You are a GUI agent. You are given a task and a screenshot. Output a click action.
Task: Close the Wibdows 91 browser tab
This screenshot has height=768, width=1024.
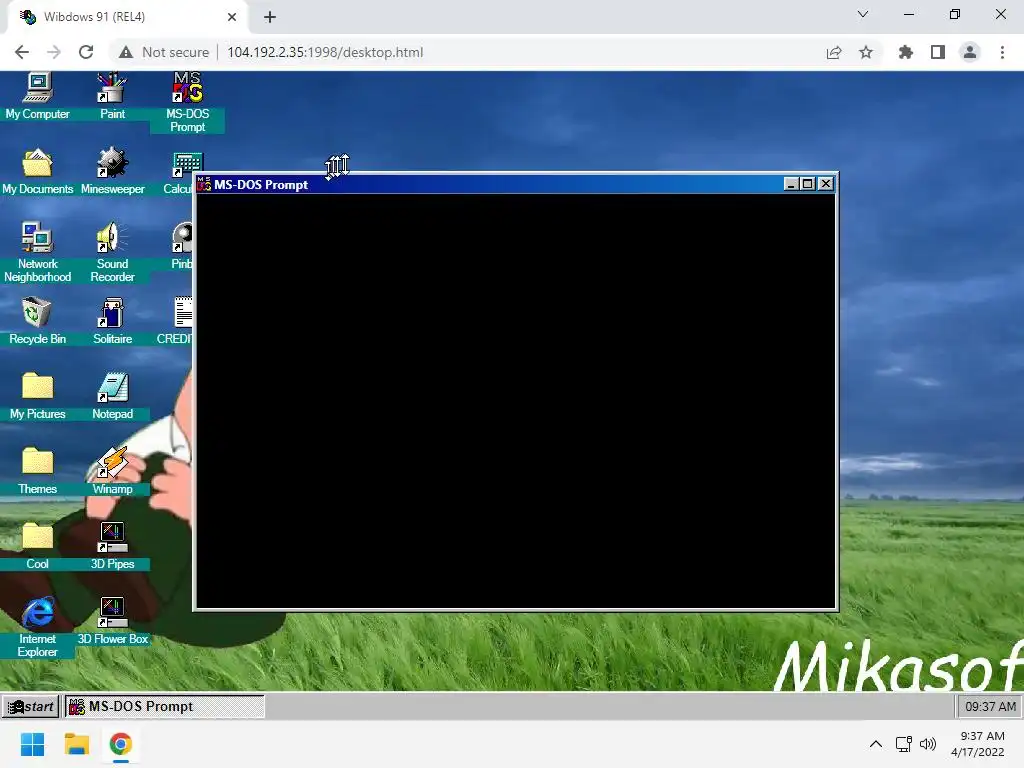pos(232,17)
